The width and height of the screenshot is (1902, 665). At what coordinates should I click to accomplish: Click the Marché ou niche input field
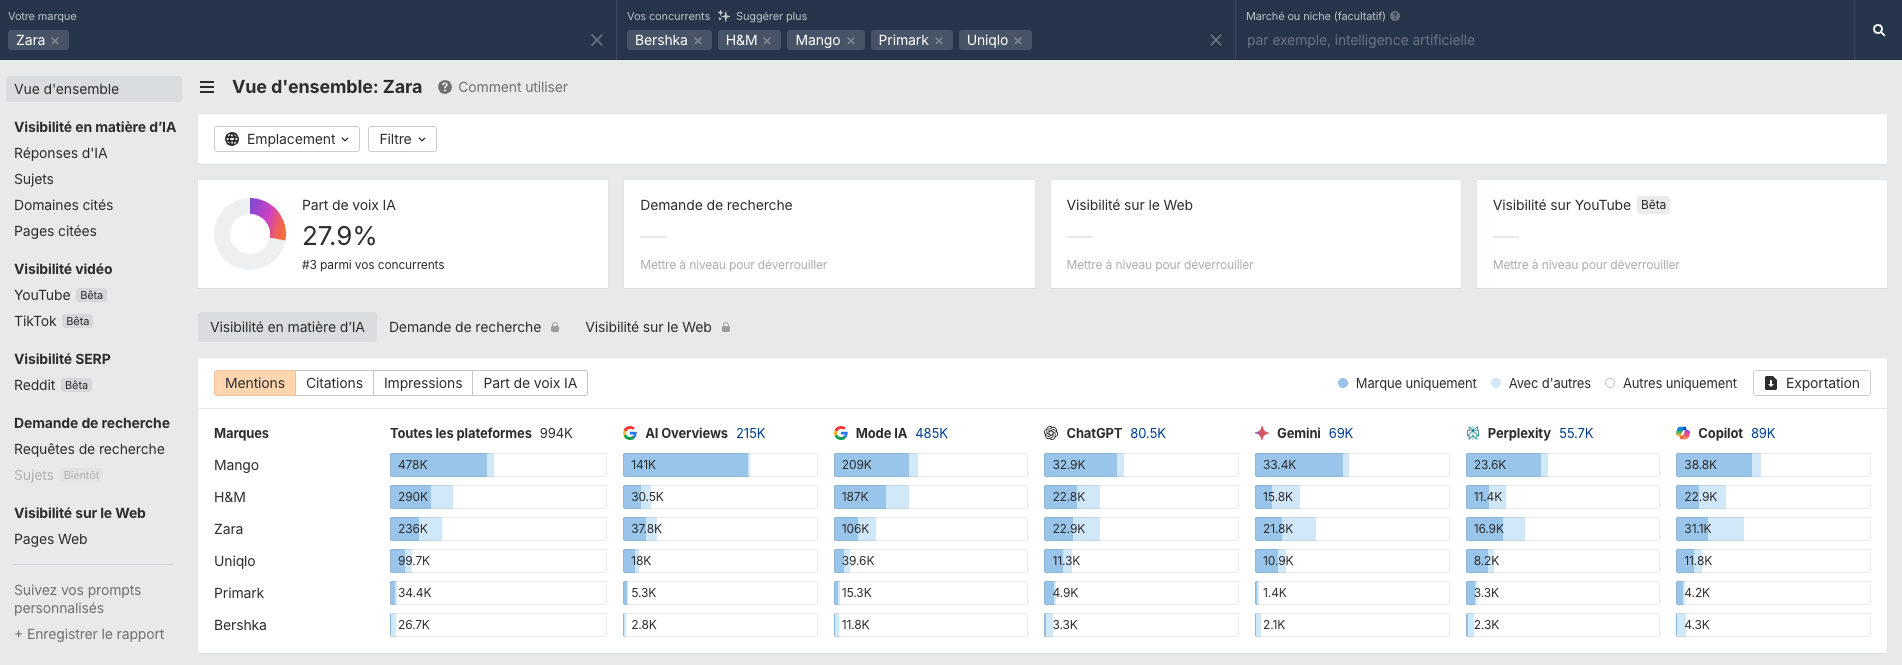[x=1540, y=40]
